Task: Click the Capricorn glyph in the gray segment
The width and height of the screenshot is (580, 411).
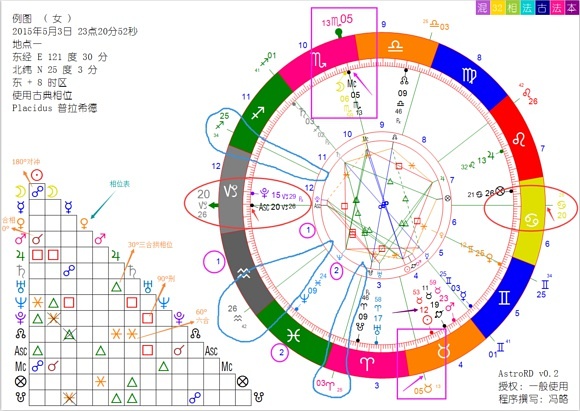Action: pos(230,191)
